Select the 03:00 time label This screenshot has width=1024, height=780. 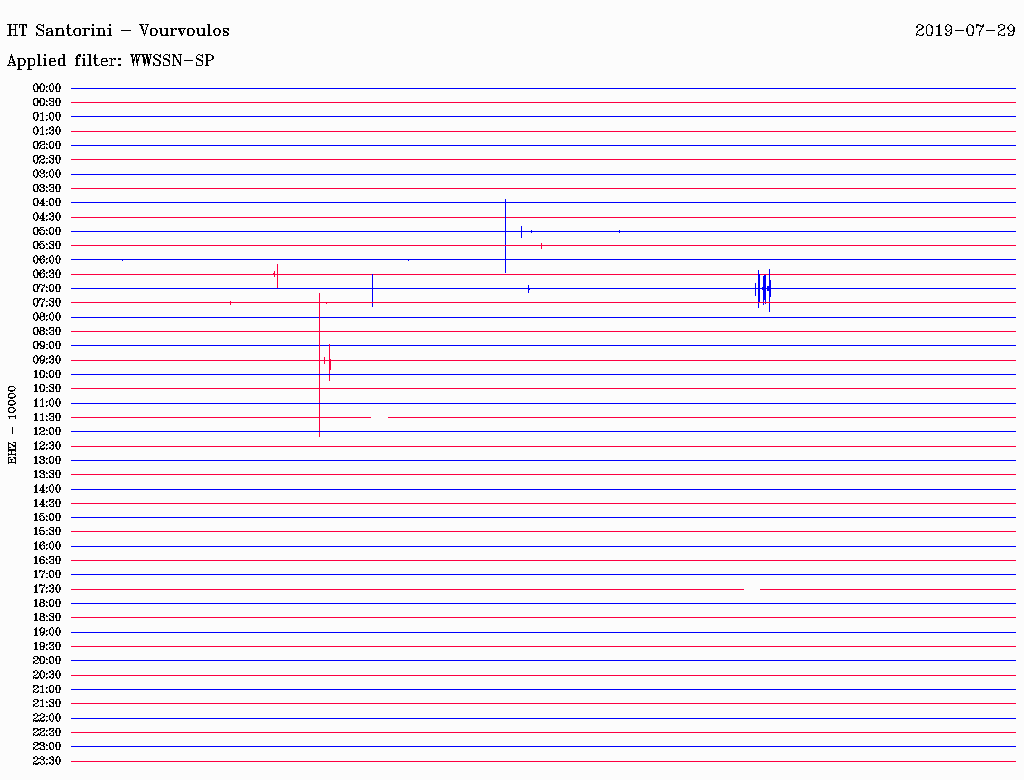click(47, 174)
